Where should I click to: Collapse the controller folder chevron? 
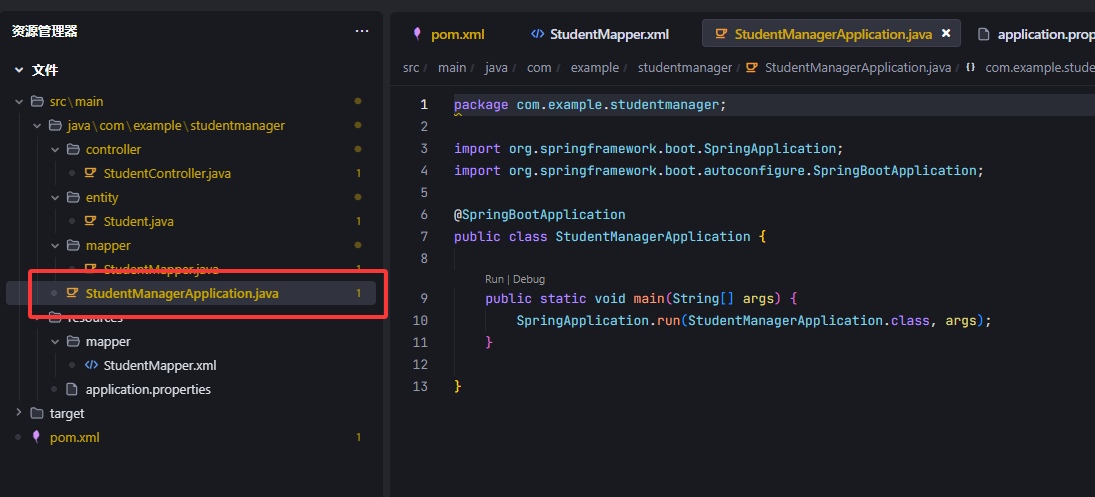point(55,149)
